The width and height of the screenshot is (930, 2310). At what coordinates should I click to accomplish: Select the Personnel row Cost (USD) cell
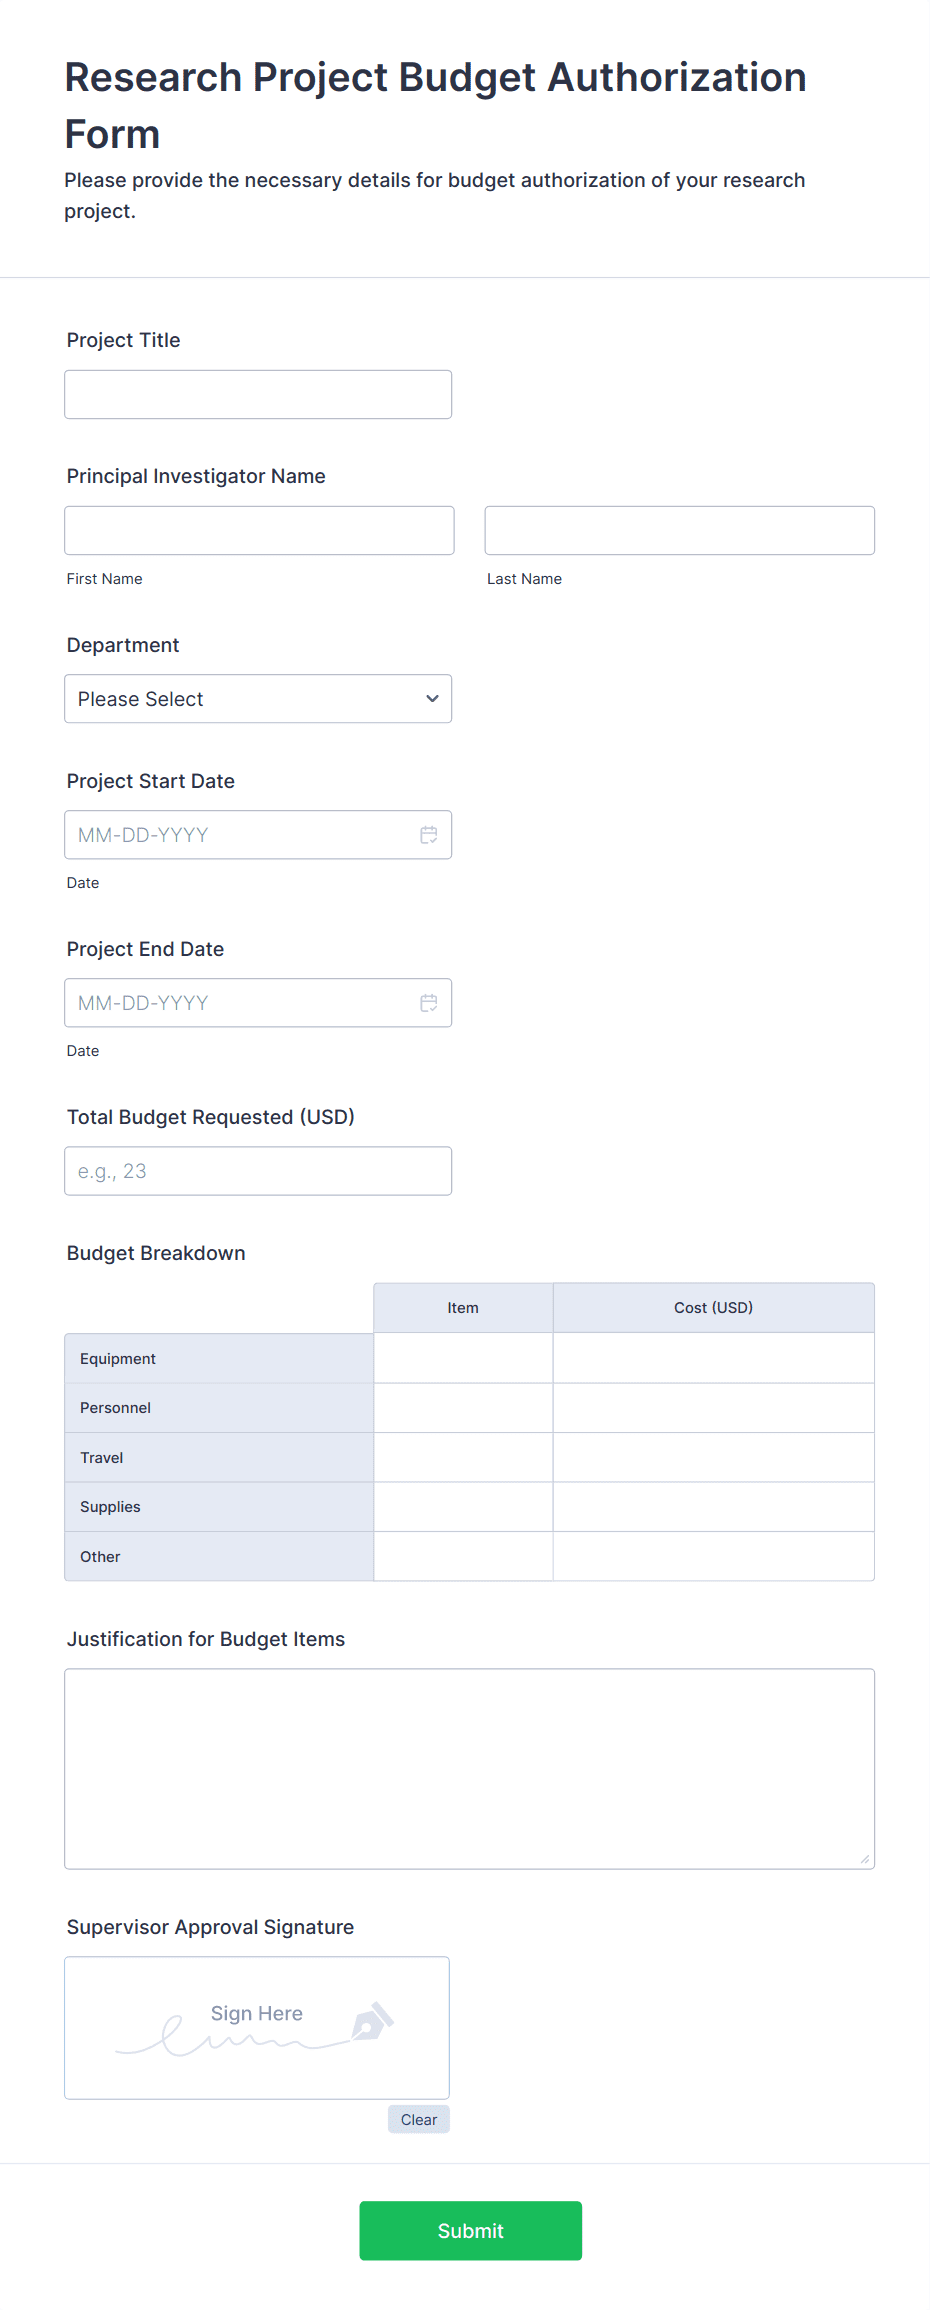(x=714, y=1408)
